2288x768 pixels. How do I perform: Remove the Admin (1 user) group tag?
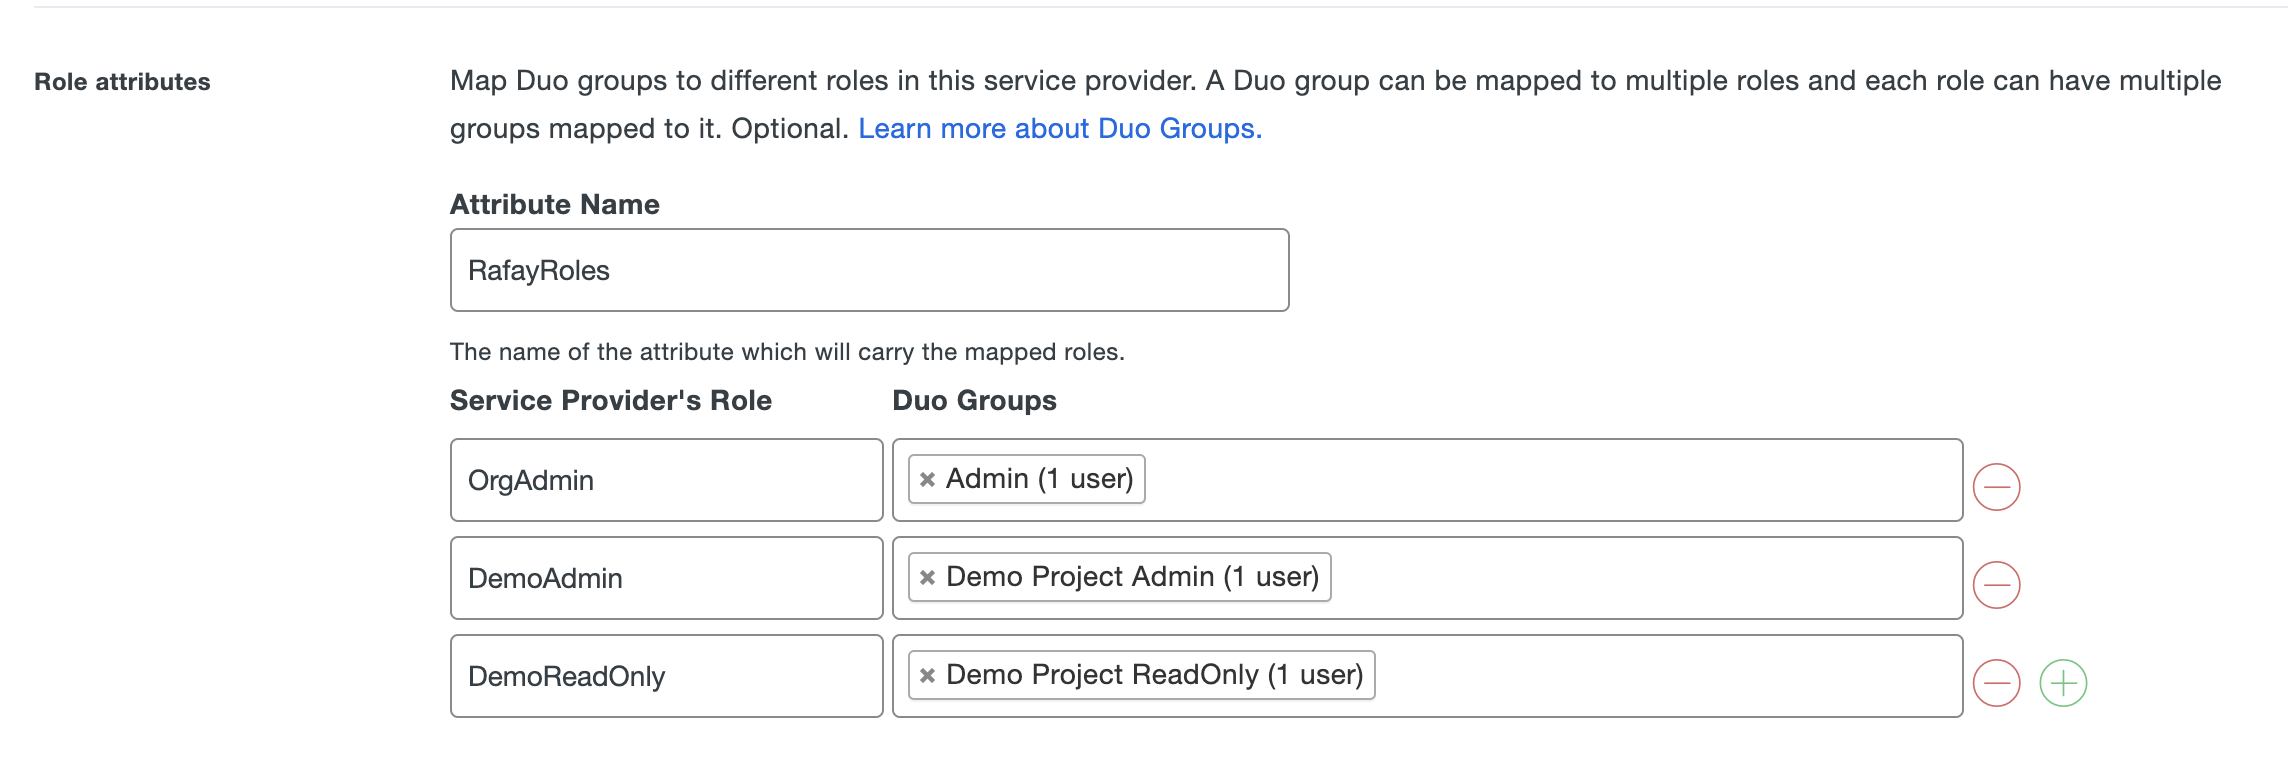pyautogui.click(x=927, y=479)
